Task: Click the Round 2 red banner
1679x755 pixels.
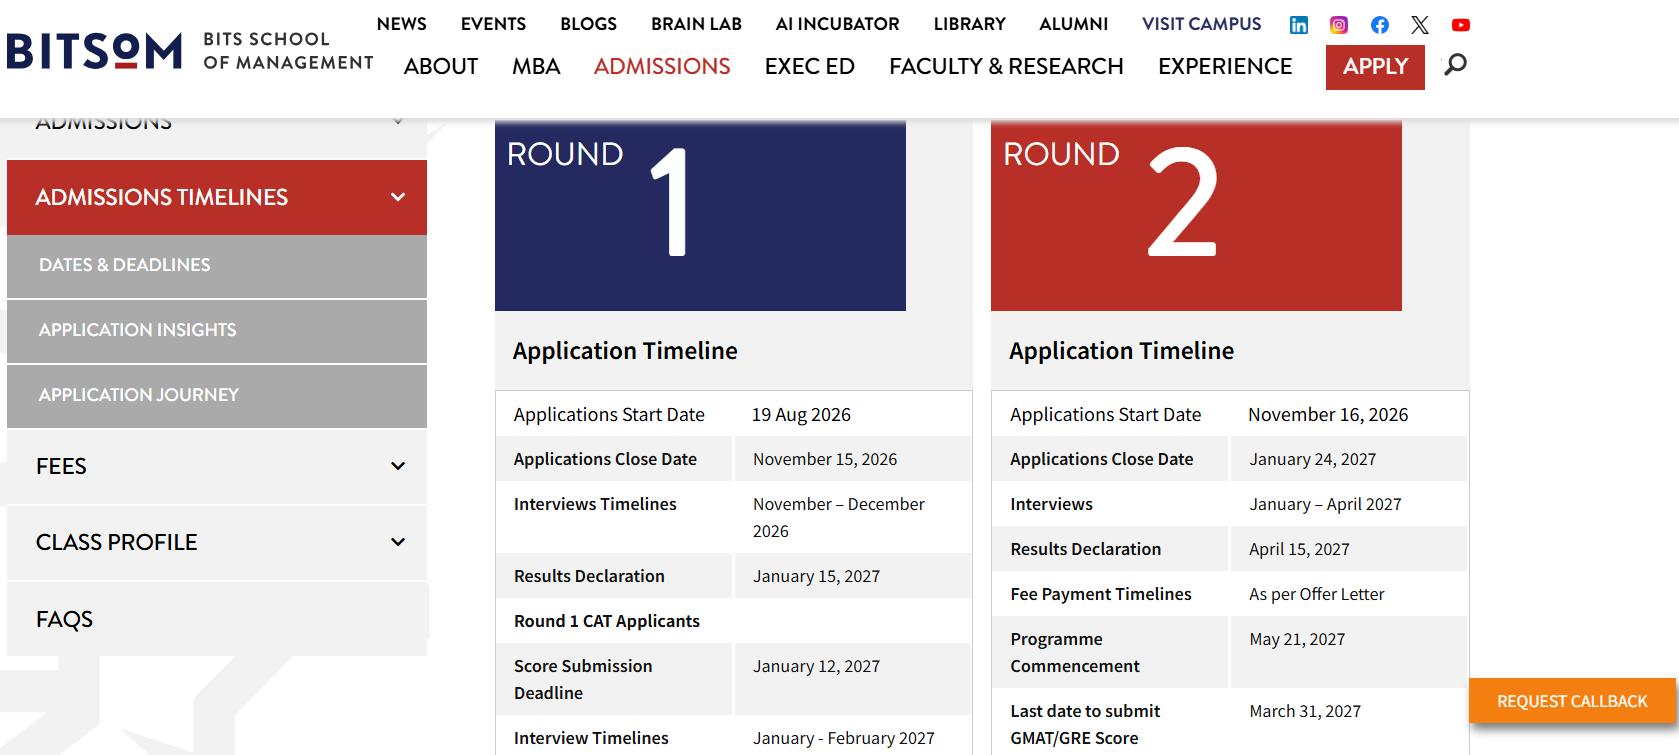Action: click(1196, 215)
